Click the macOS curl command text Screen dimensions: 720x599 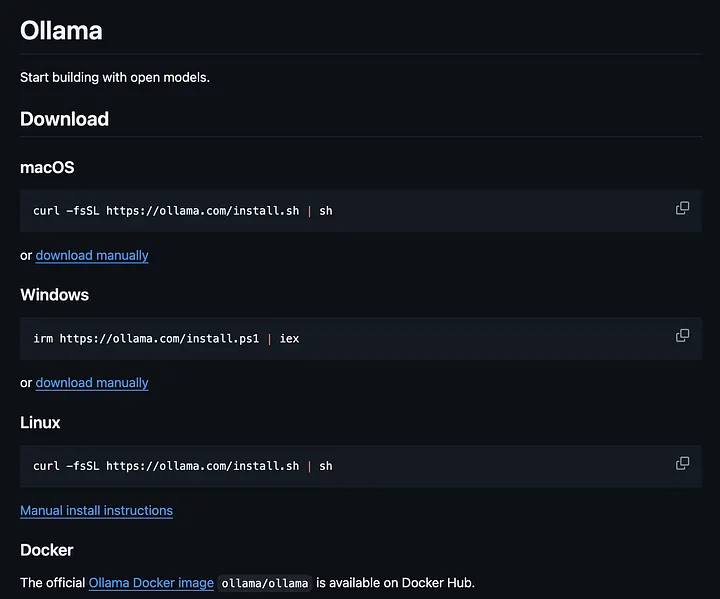coord(183,211)
